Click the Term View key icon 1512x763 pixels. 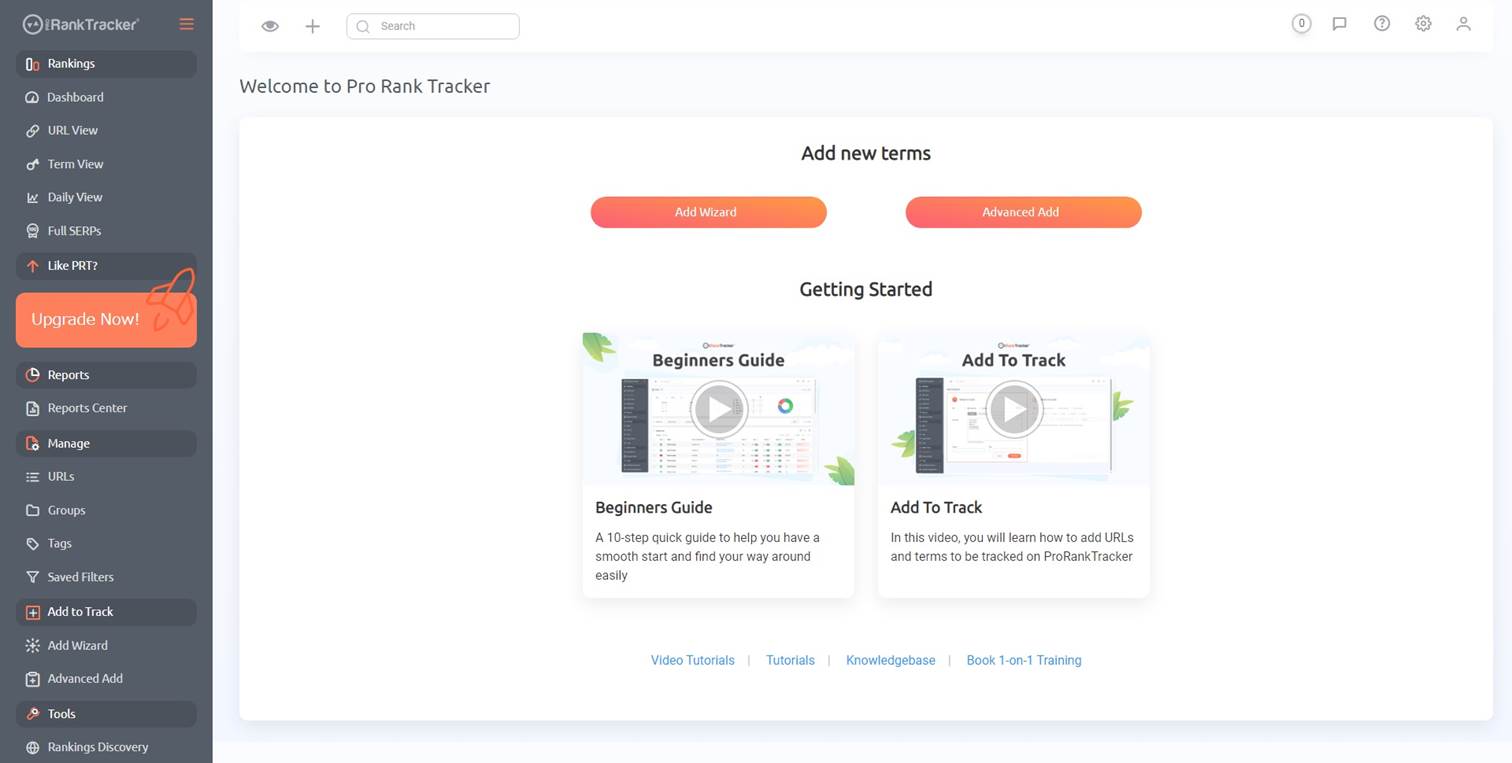(33, 164)
